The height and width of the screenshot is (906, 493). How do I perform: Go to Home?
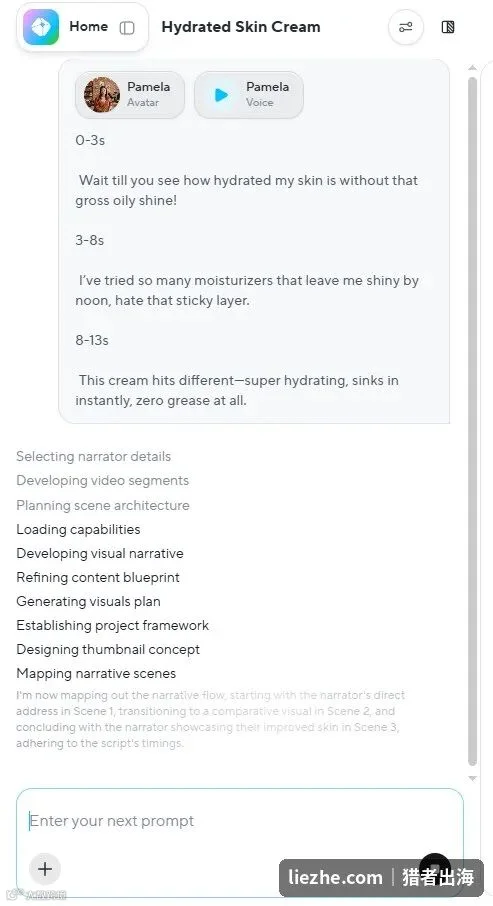point(88,27)
